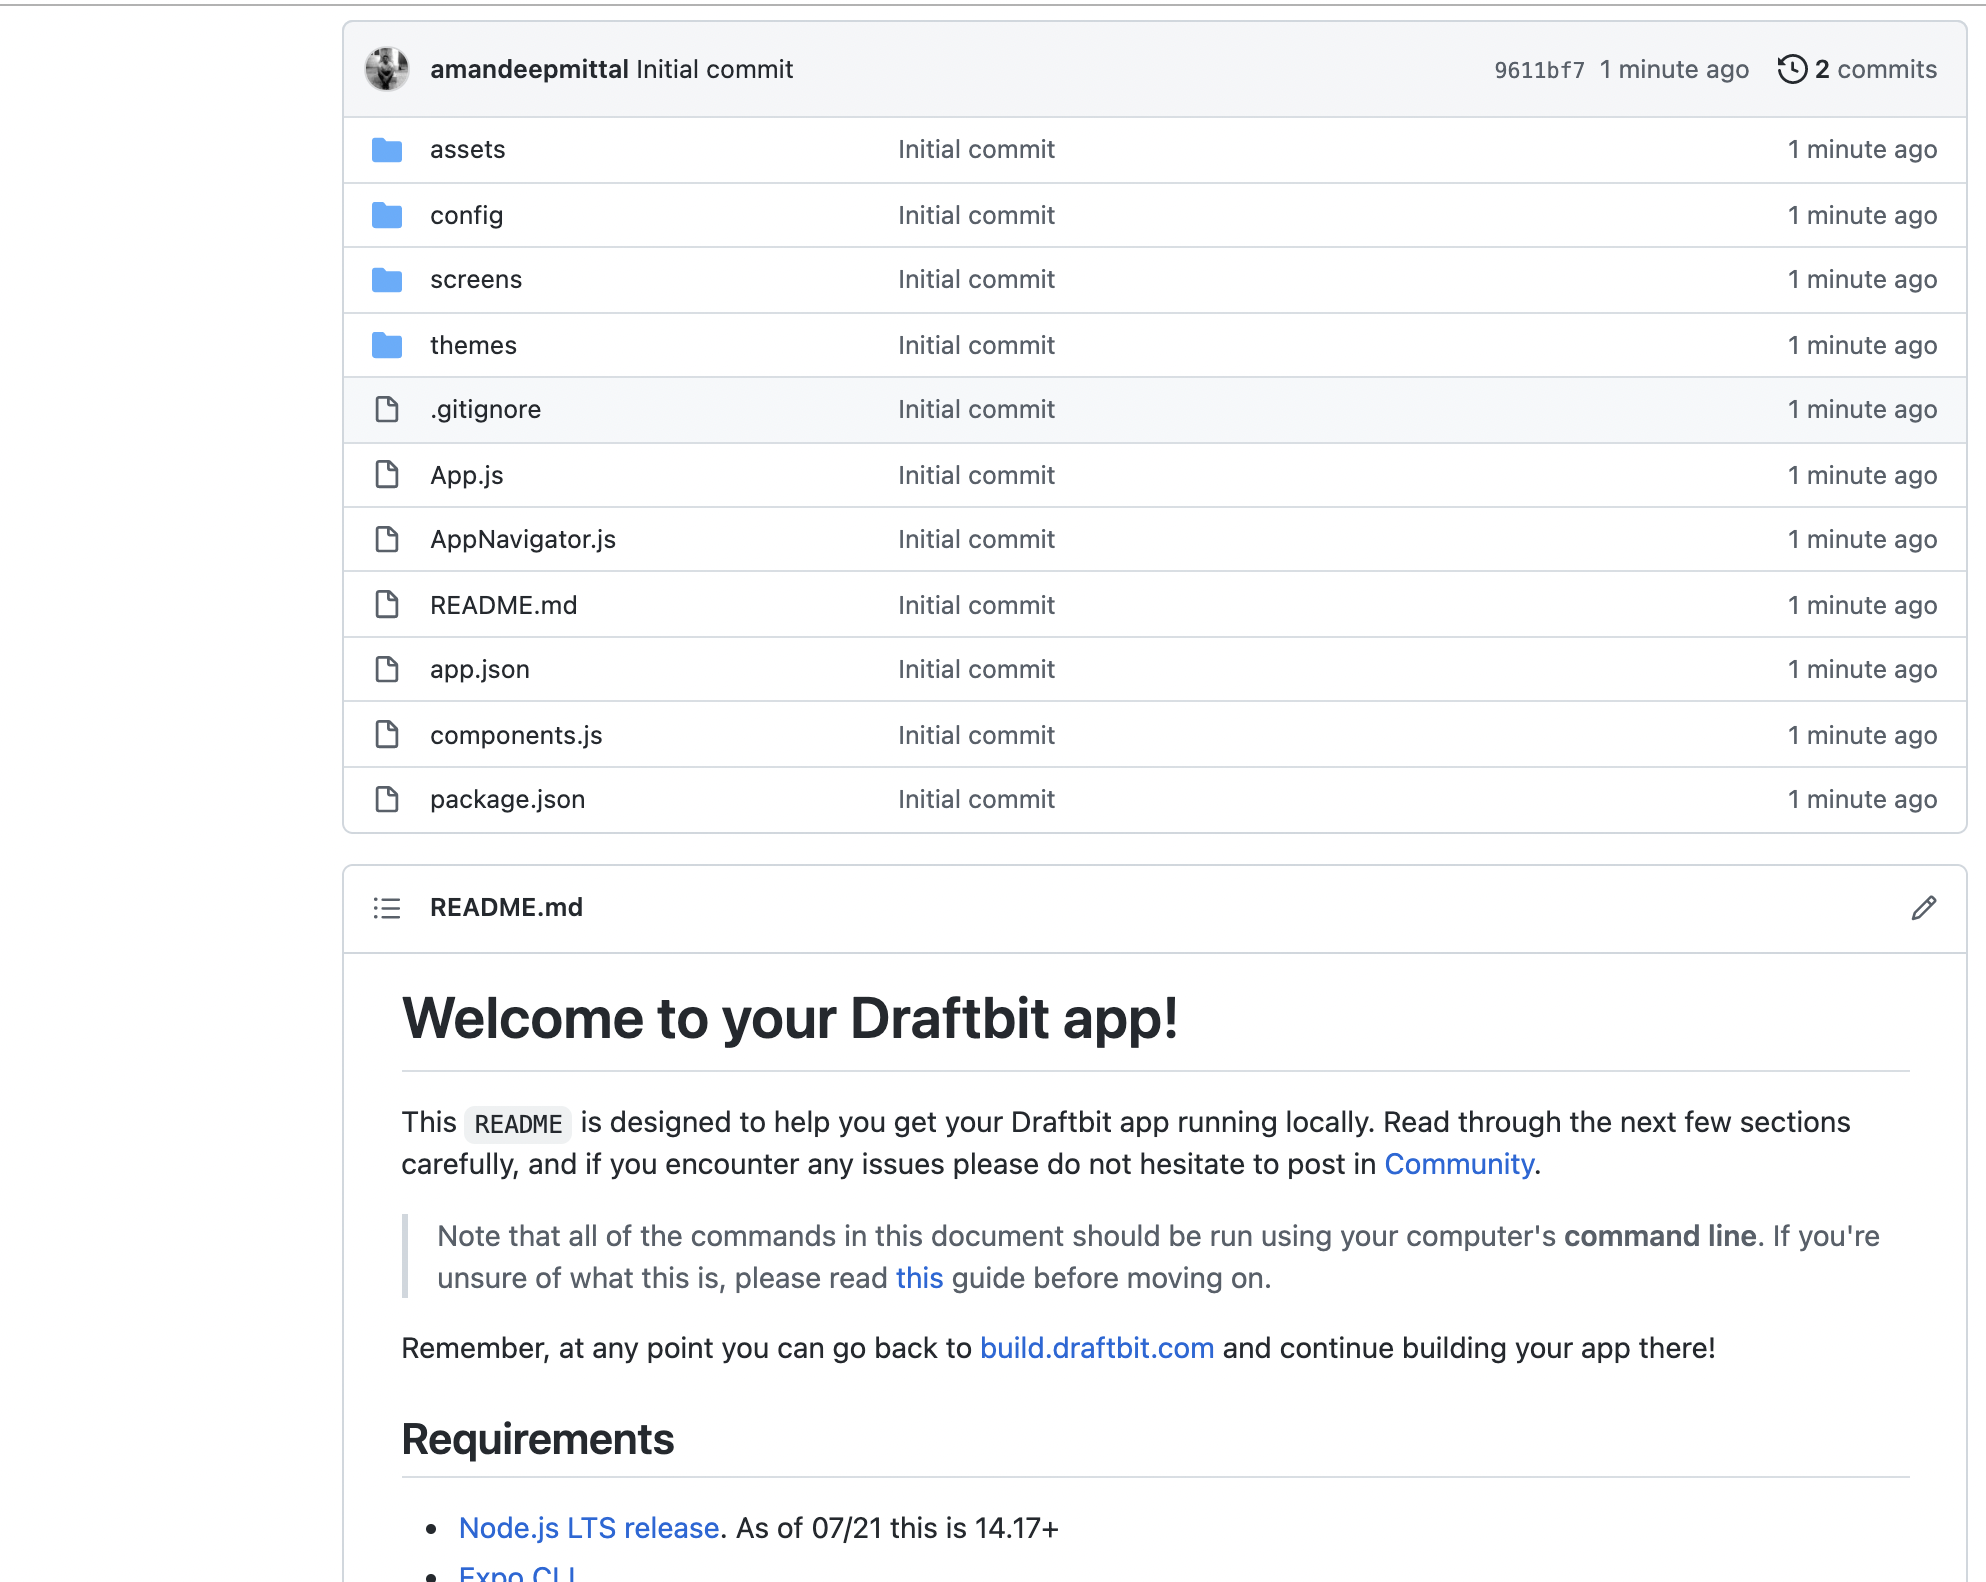Click the inline README code label

pos(518,1124)
